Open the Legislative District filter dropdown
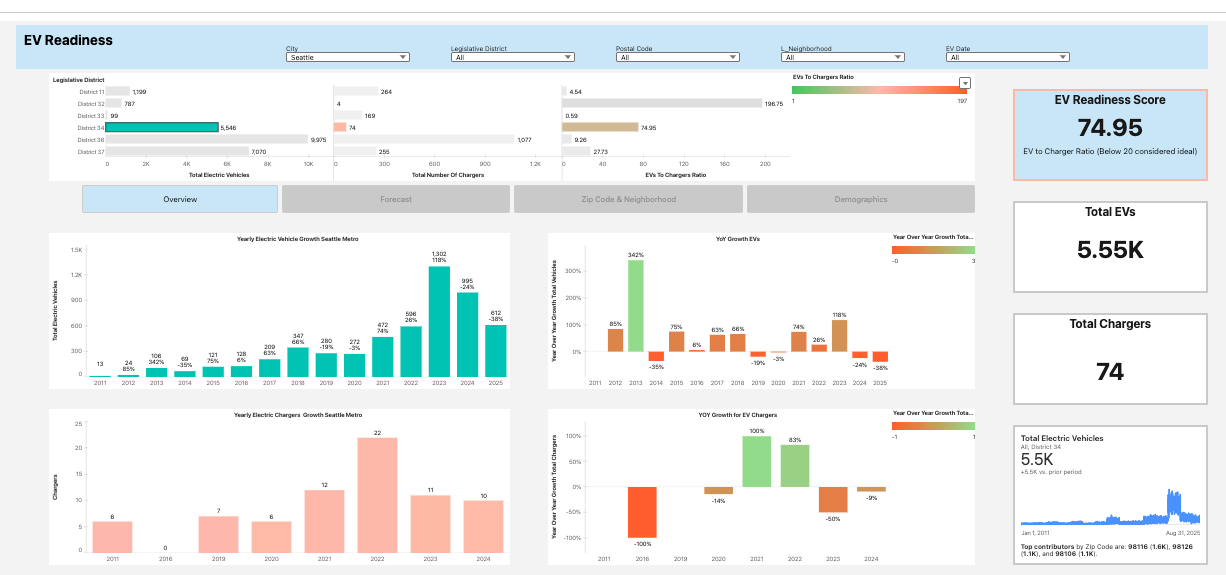1226x575 pixels. tap(512, 57)
